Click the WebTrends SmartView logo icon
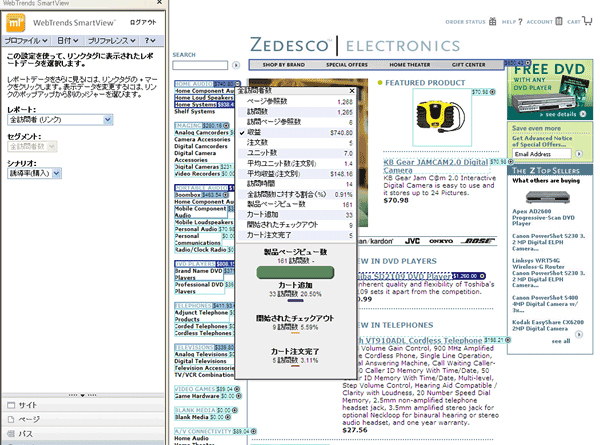The image size is (600, 445). 15,23
